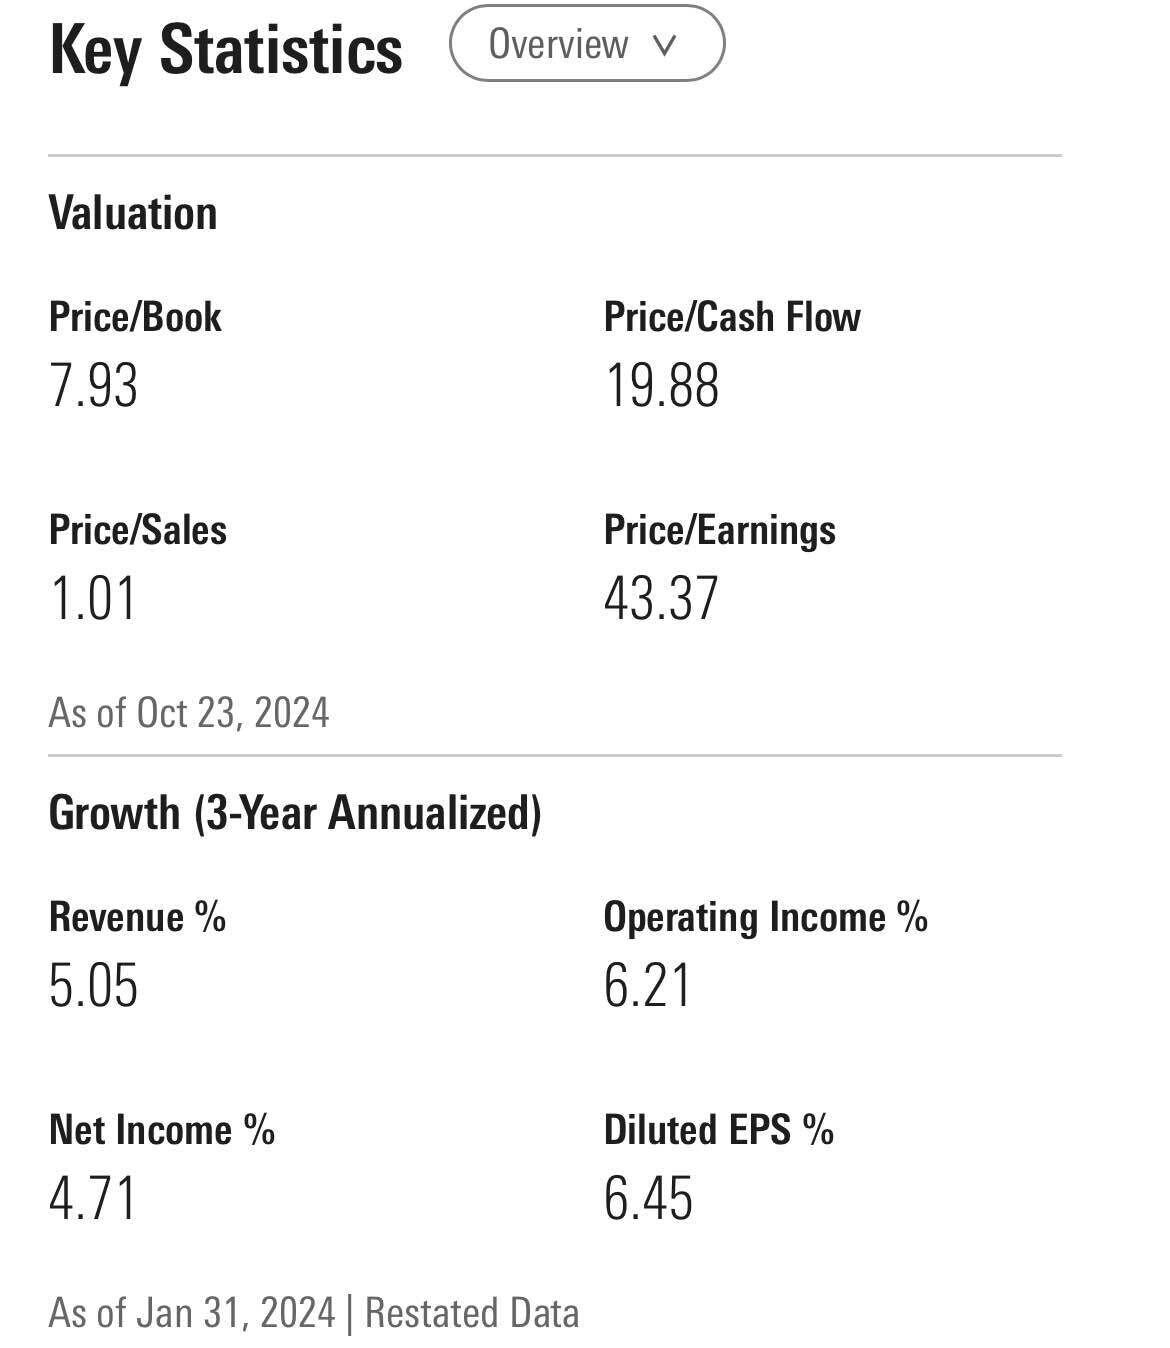Select the Key Statistics heading

[x=225, y=48]
